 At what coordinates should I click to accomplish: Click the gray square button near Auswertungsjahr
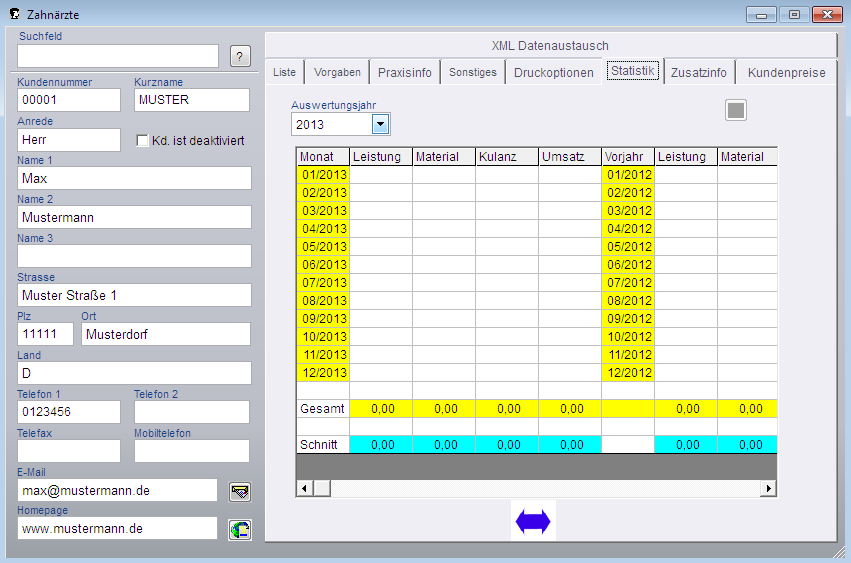pyautogui.click(x=735, y=110)
